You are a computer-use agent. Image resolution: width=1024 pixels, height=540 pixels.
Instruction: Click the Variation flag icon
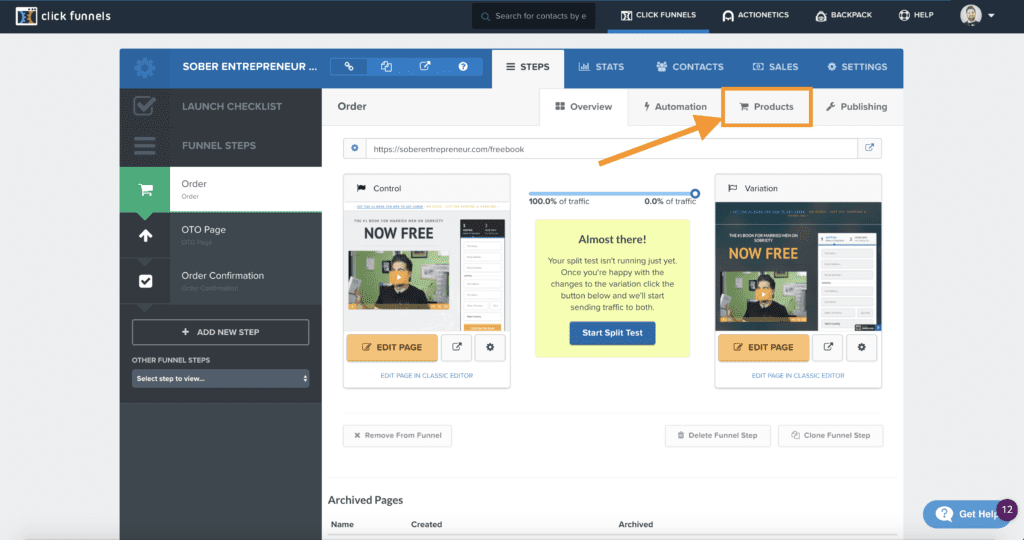point(733,188)
